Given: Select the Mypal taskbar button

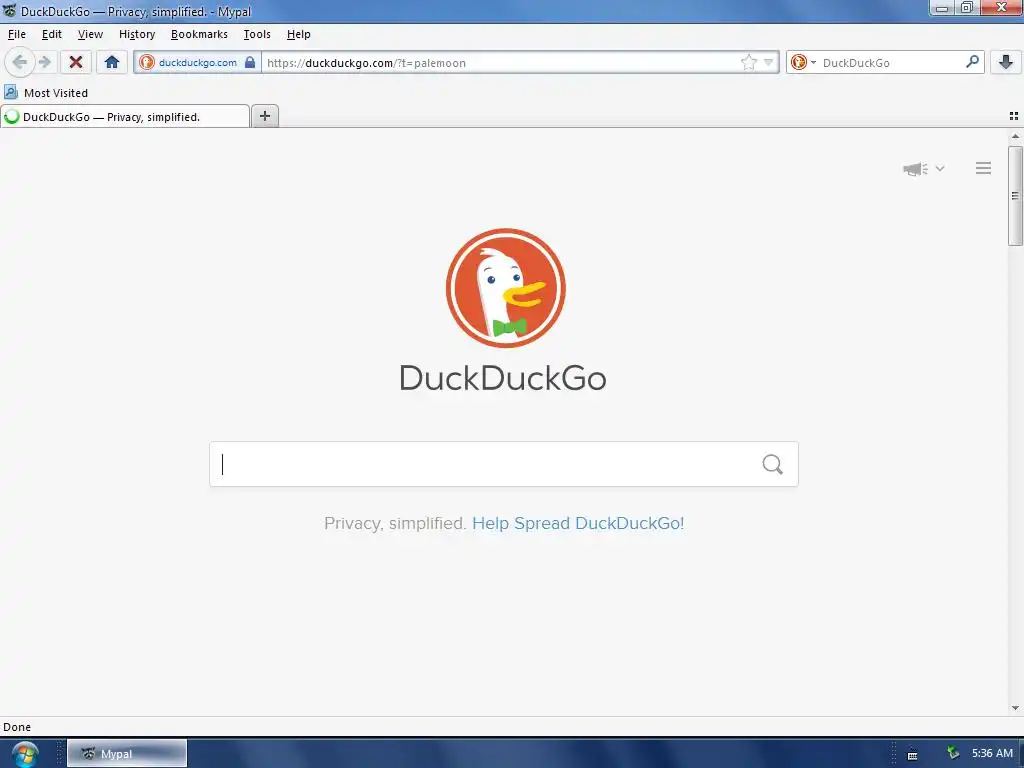Looking at the screenshot, I should click(127, 754).
